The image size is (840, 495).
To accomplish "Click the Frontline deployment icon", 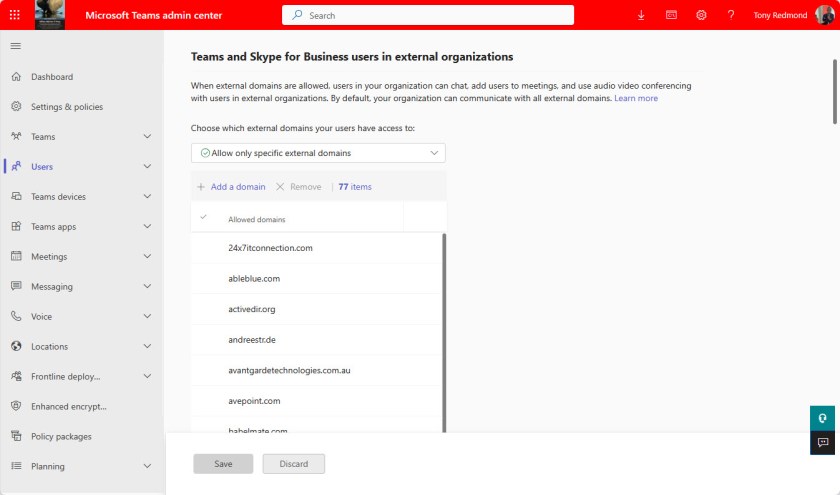I will (16, 376).
